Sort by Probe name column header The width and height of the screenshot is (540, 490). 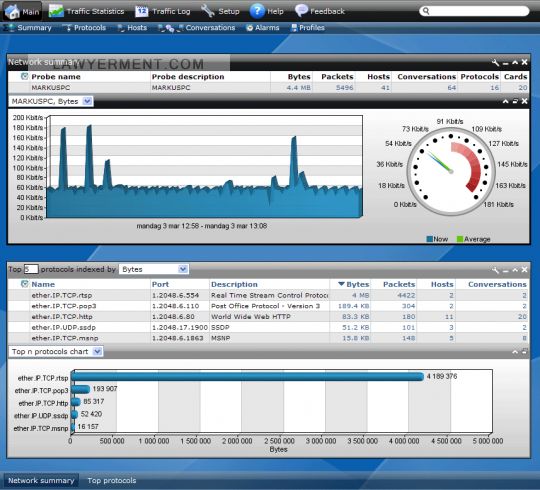click(x=56, y=76)
